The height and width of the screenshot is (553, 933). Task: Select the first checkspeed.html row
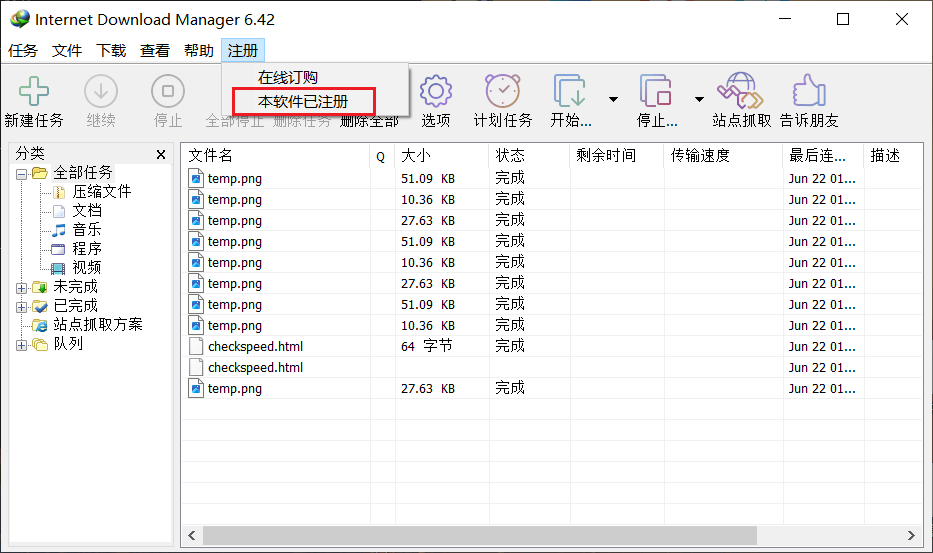pyautogui.click(x=255, y=347)
